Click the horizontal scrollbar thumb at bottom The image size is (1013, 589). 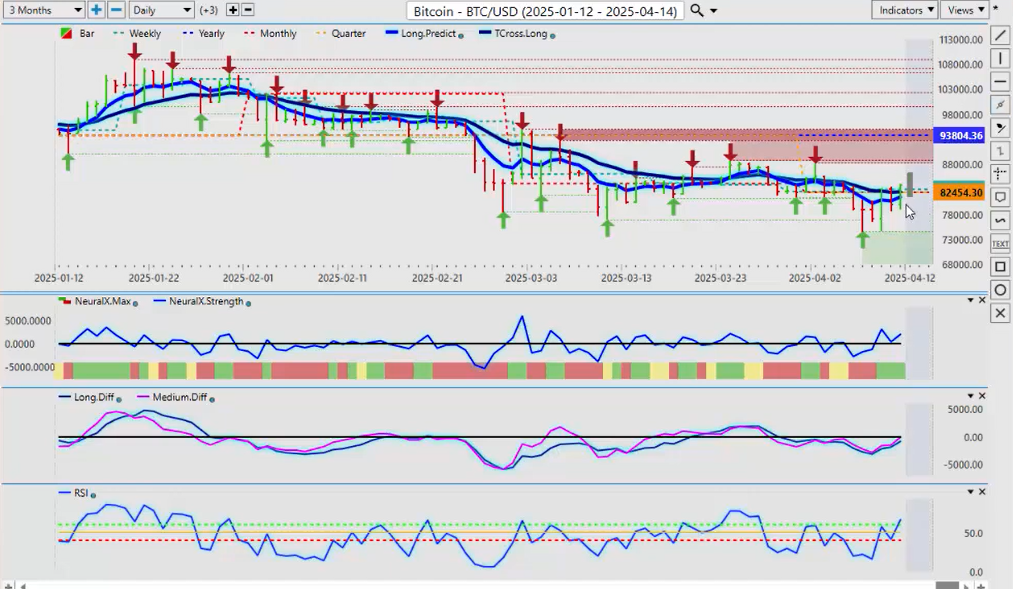pos(946,585)
